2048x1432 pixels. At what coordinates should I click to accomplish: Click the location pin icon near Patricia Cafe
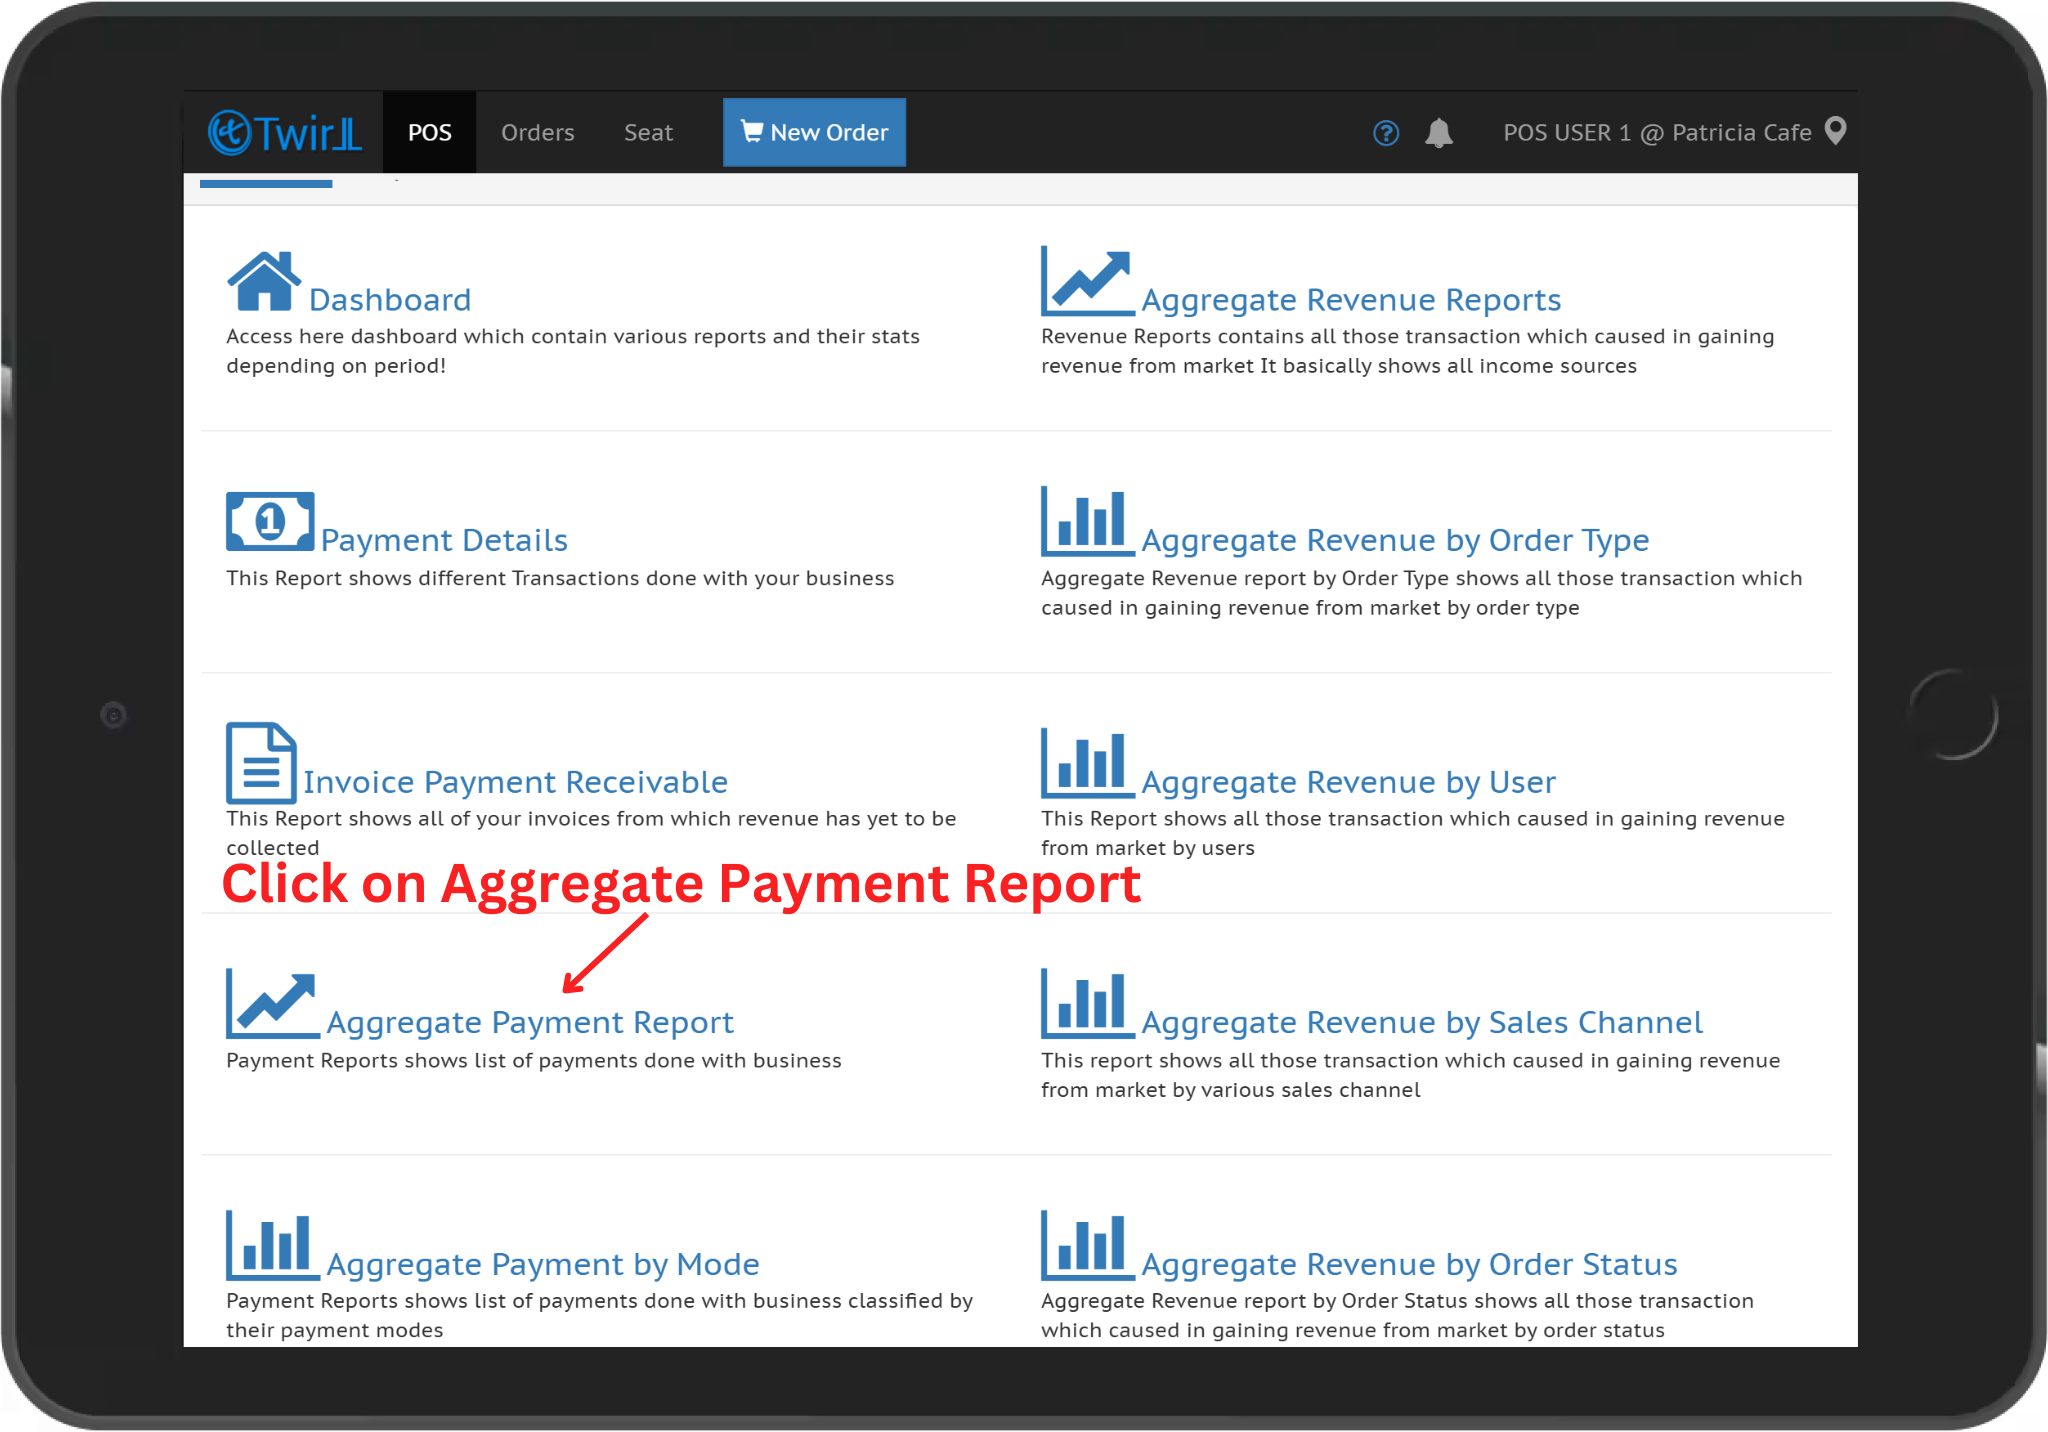[1836, 131]
